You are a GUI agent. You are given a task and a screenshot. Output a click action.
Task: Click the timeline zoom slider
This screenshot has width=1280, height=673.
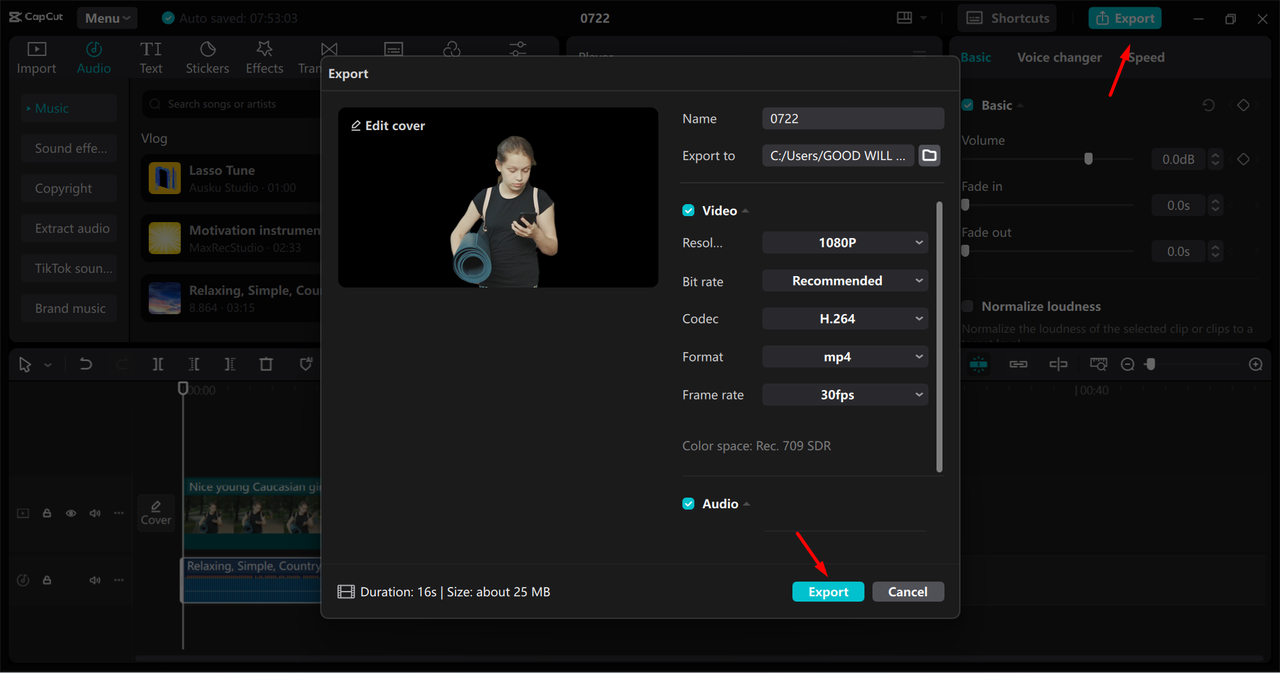click(x=1150, y=365)
